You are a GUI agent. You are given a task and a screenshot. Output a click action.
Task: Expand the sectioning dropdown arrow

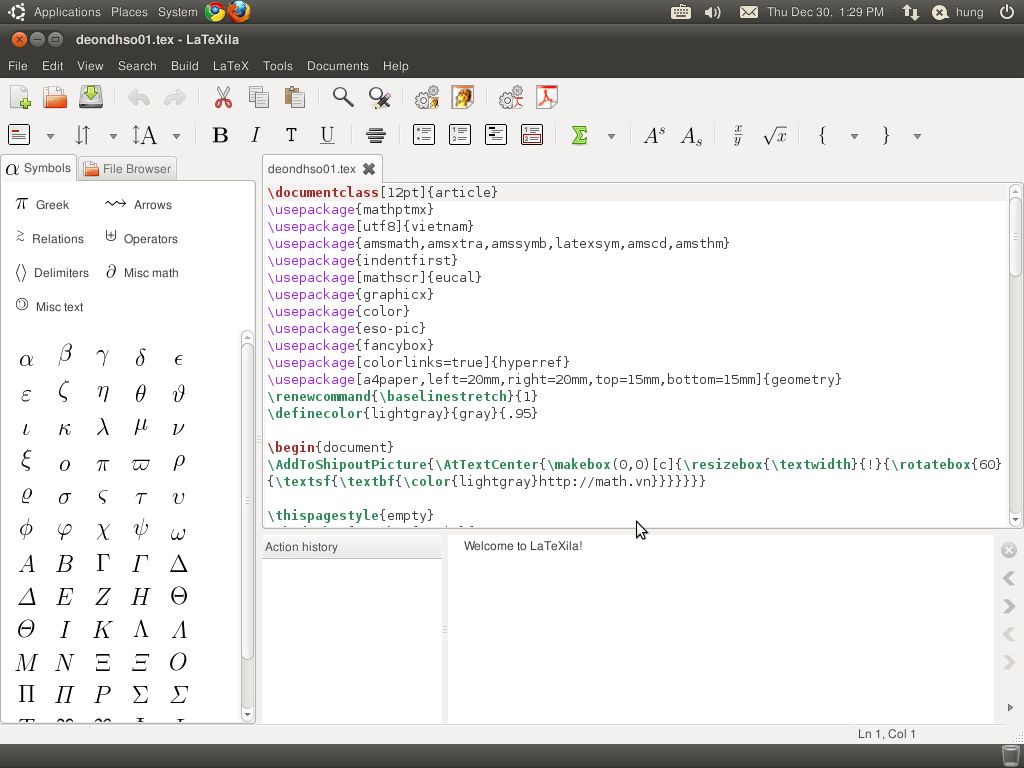[x=50, y=136]
